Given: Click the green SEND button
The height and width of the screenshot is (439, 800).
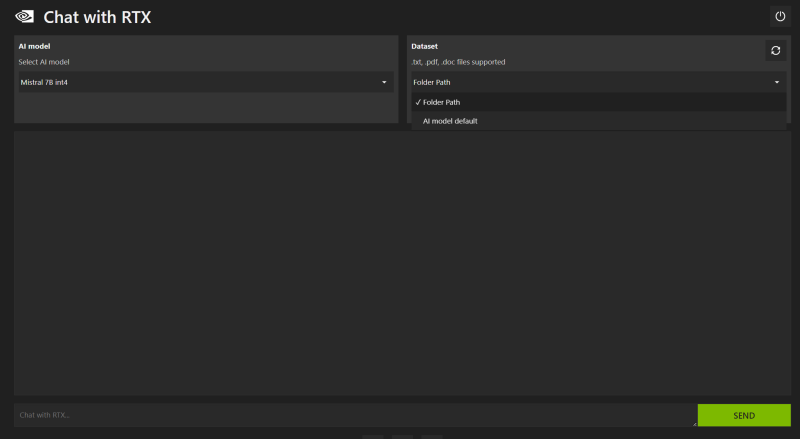Looking at the screenshot, I should (744, 415).
